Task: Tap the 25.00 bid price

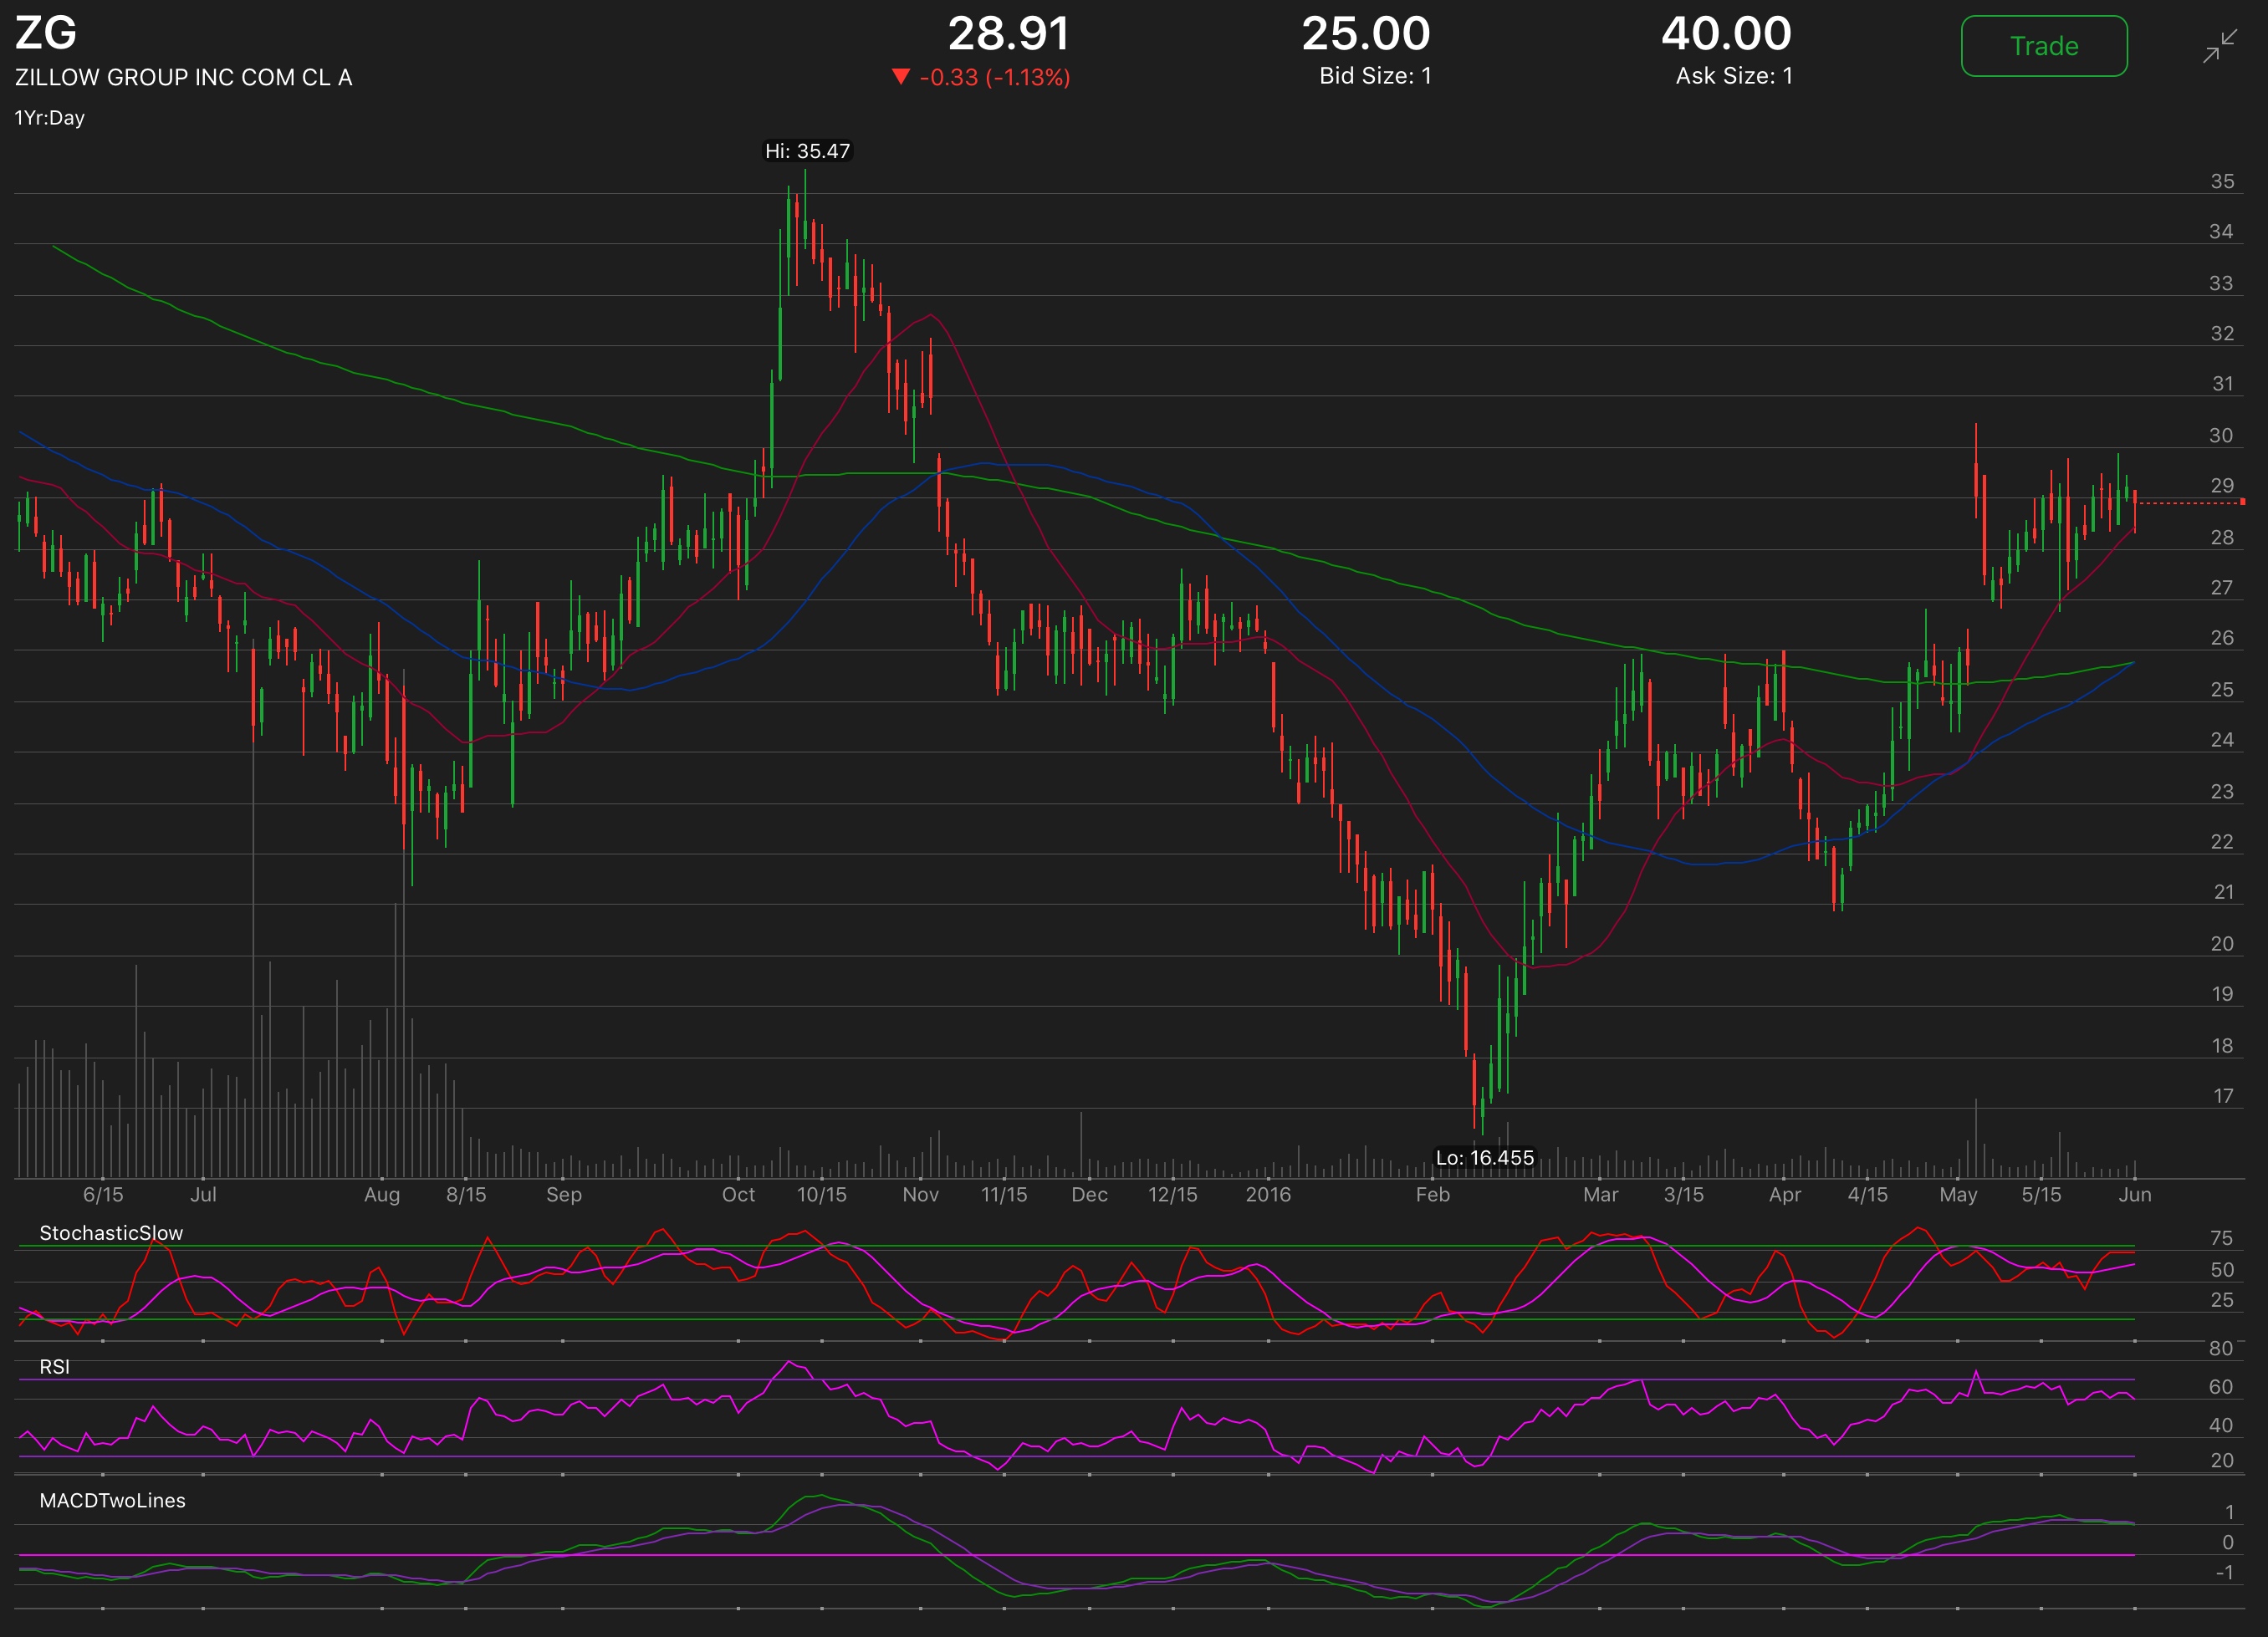Action: [1365, 34]
